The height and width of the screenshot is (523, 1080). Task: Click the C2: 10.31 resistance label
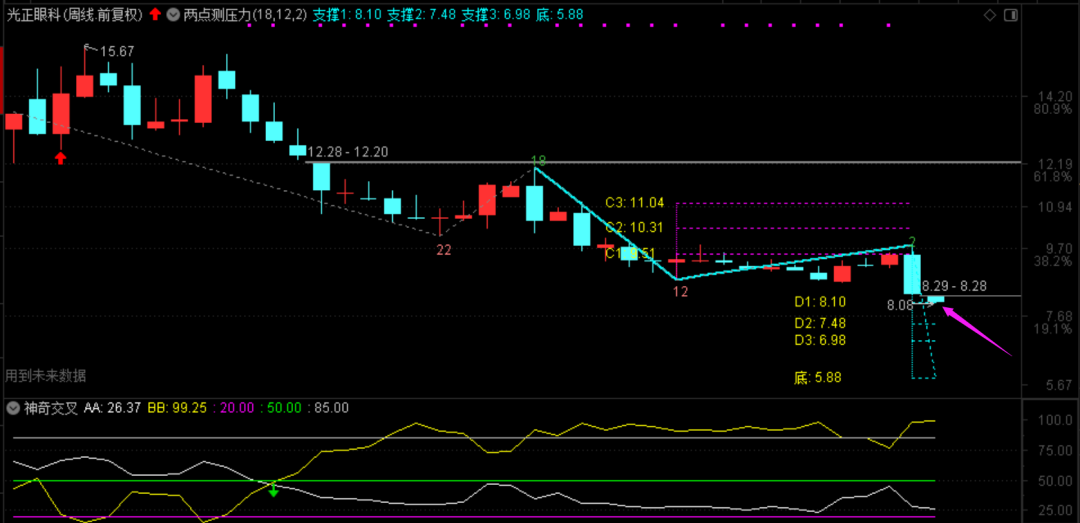tap(634, 227)
